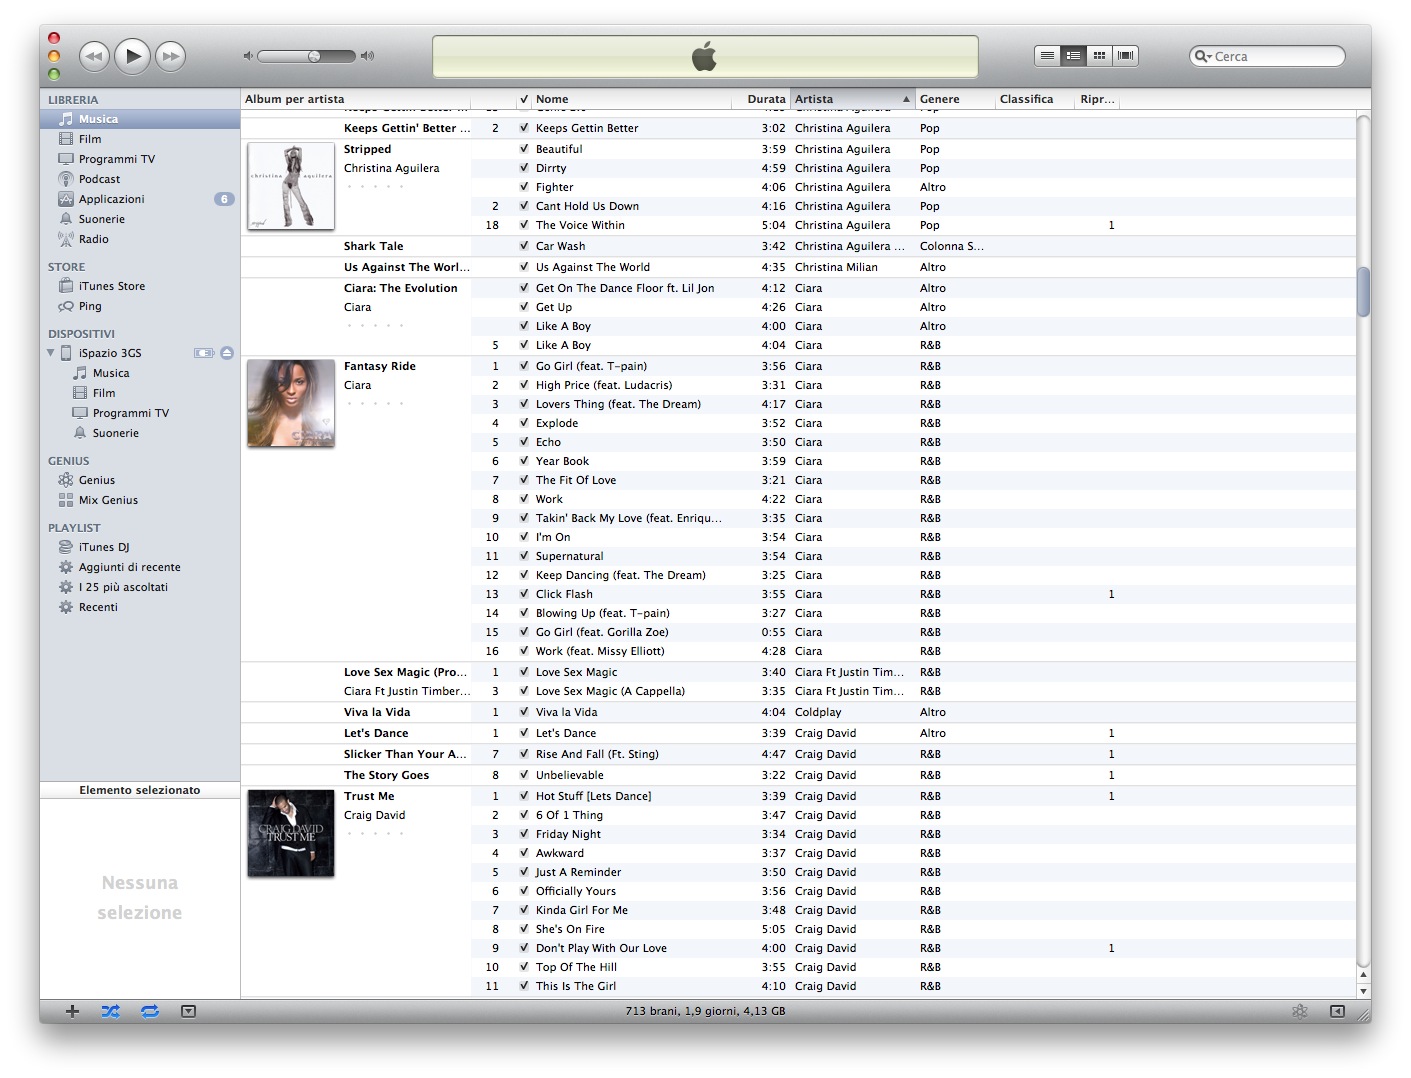Open iTunes Store
Image resolution: width=1411 pixels, height=1078 pixels.
pos(140,286)
